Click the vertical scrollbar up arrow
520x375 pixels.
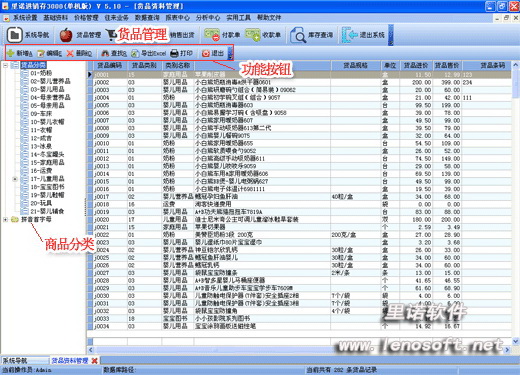point(516,65)
